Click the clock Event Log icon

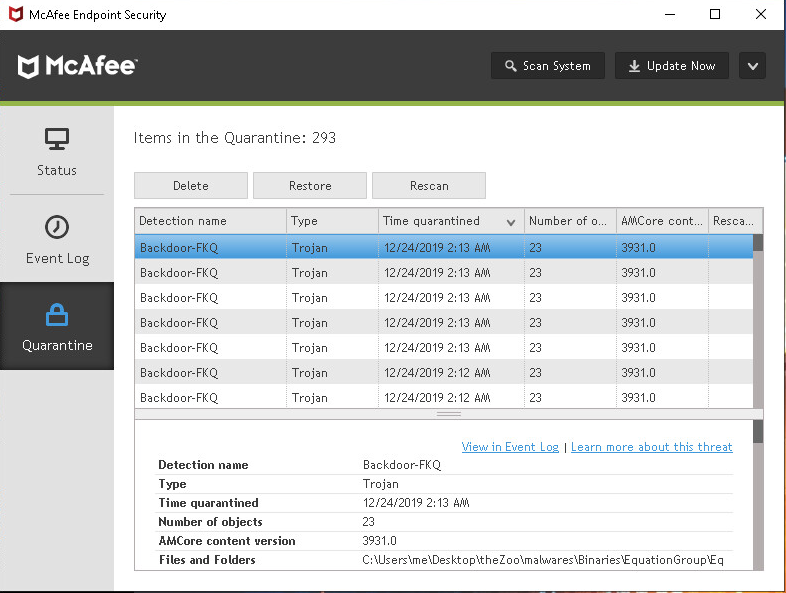pyautogui.click(x=57, y=227)
